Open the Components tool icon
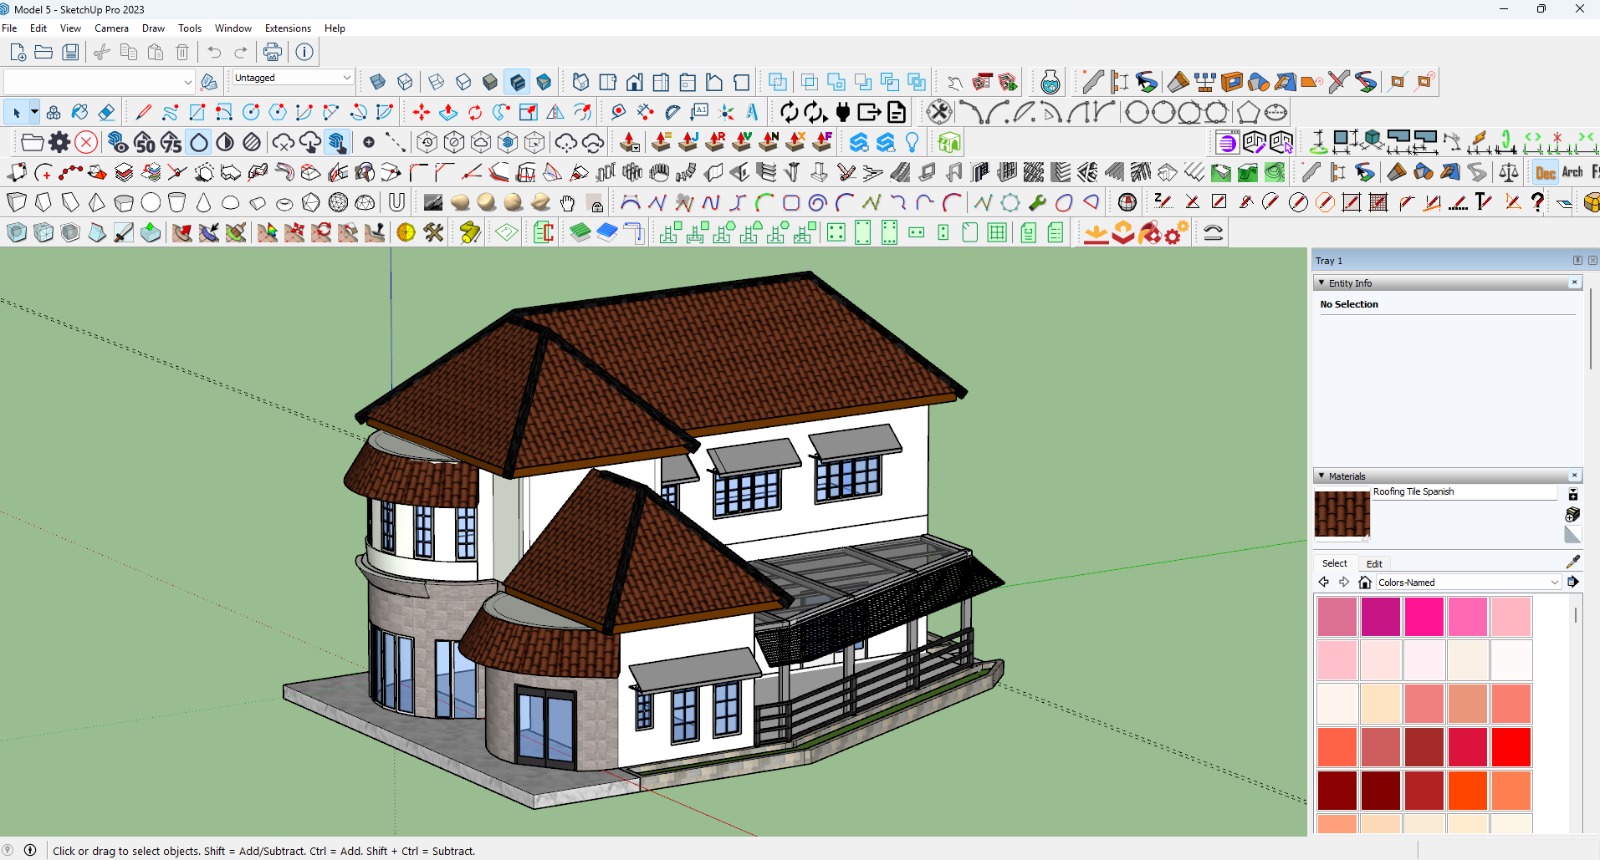The height and width of the screenshot is (860, 1600). coord(53,112)
